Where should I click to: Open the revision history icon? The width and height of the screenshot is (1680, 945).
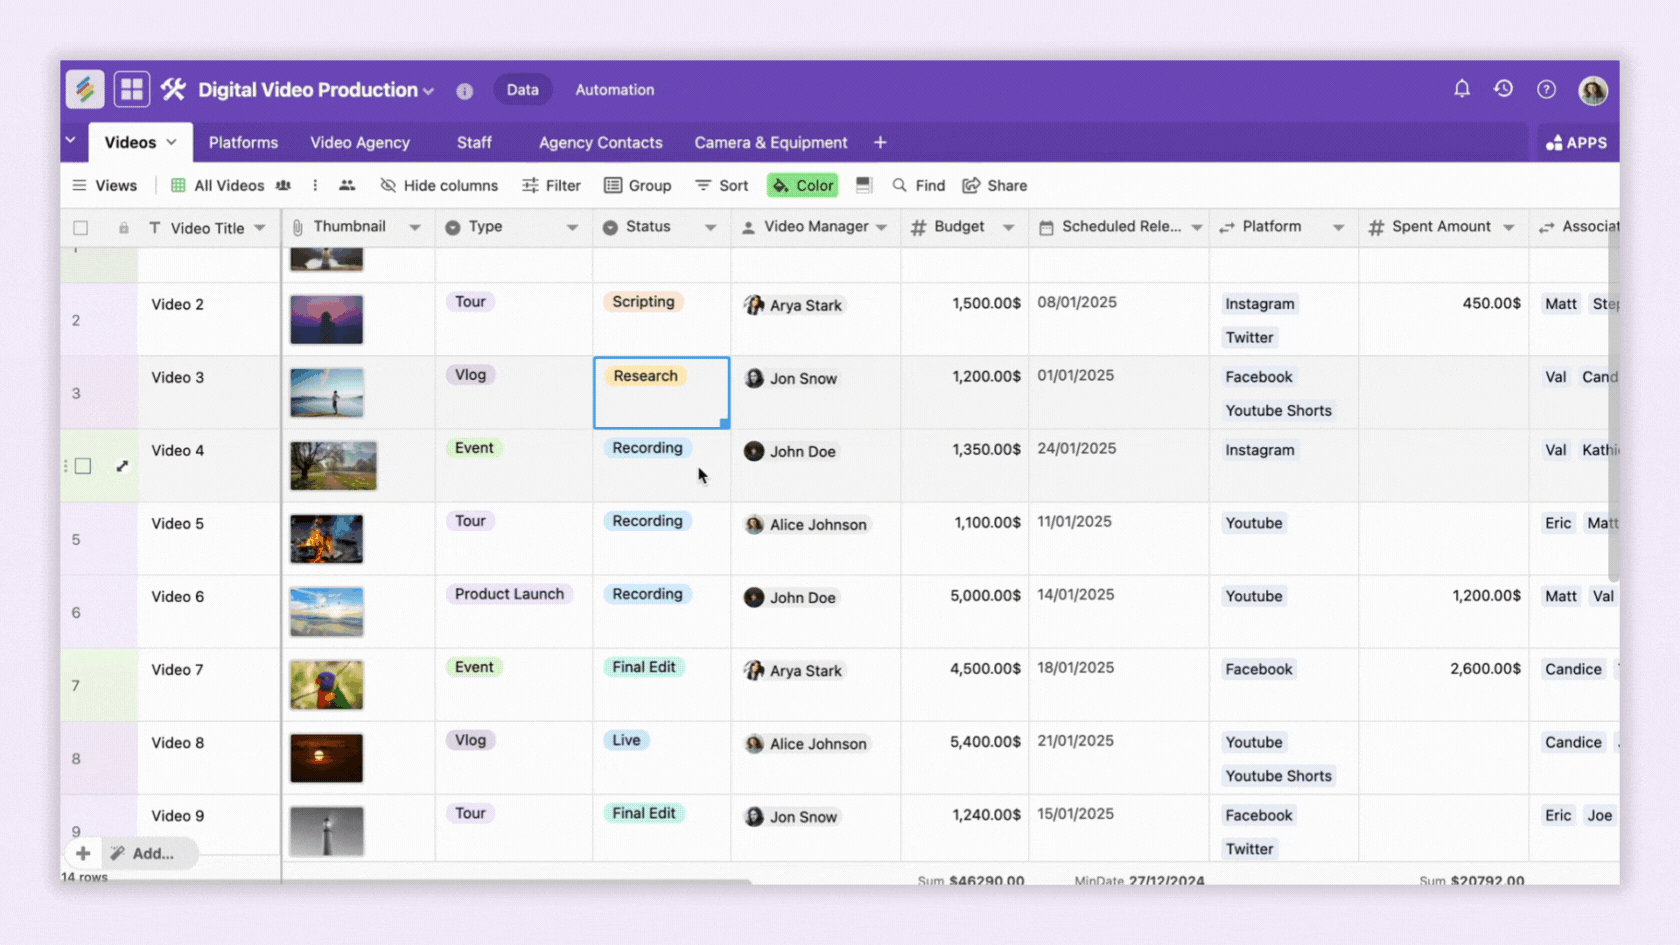[x=1503, y=89]
